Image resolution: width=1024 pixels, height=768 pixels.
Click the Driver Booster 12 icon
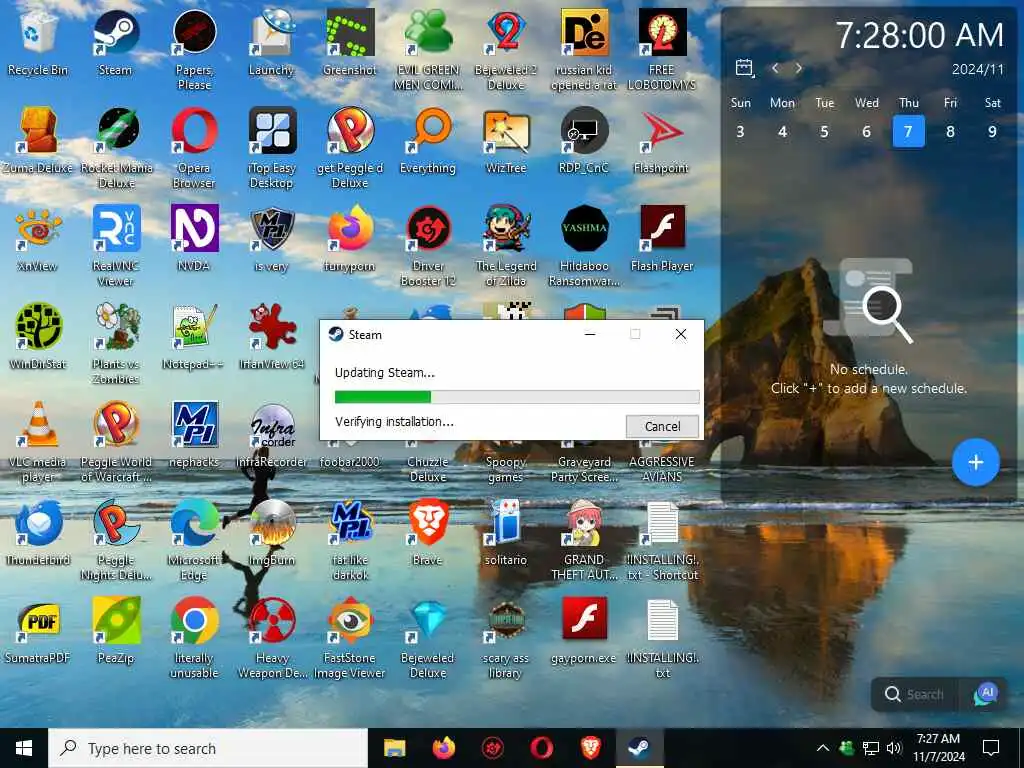pyautogui.click(x=428, y=229)
